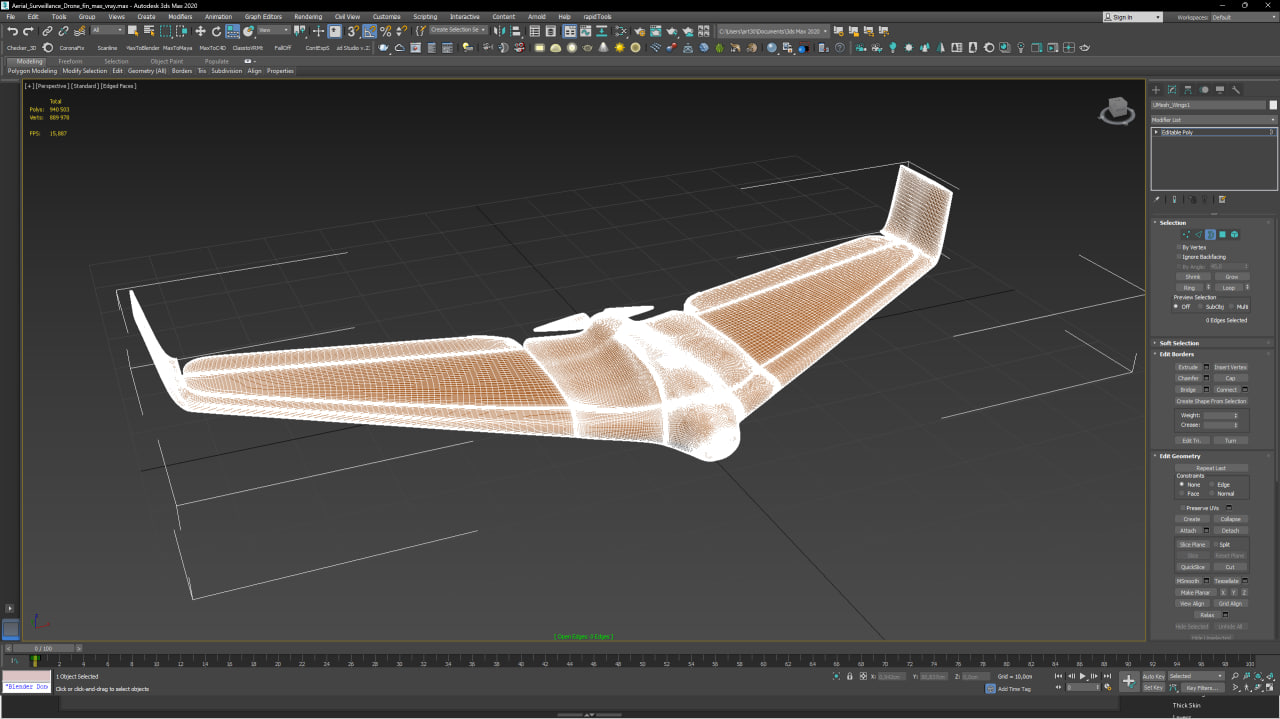Open the Create Selection Set dropdown

458,30
